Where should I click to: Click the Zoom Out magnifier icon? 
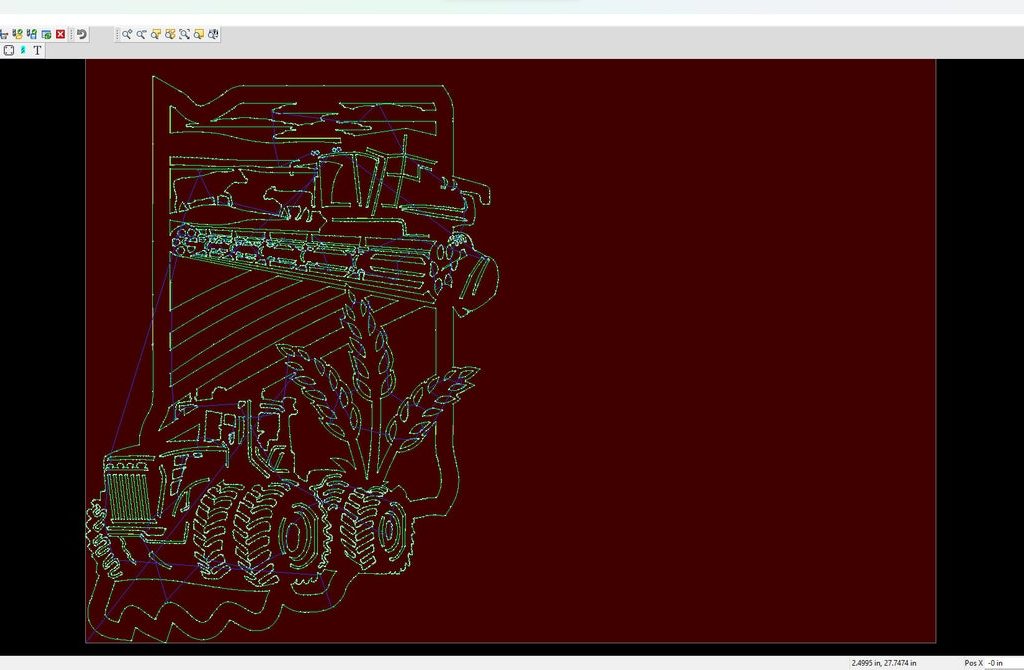(x=142, y=34)
